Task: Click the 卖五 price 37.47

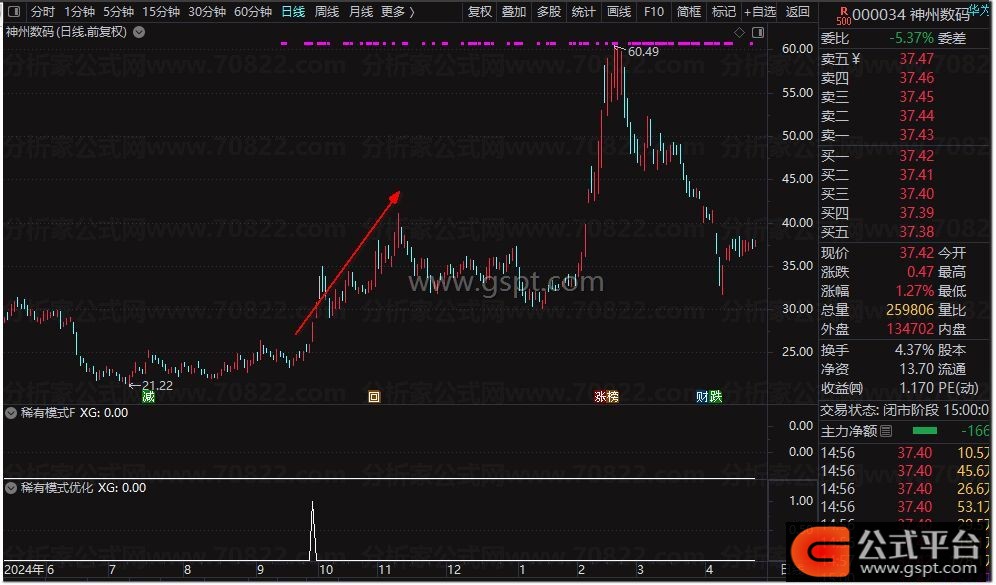Action: [x=917, y=59]
